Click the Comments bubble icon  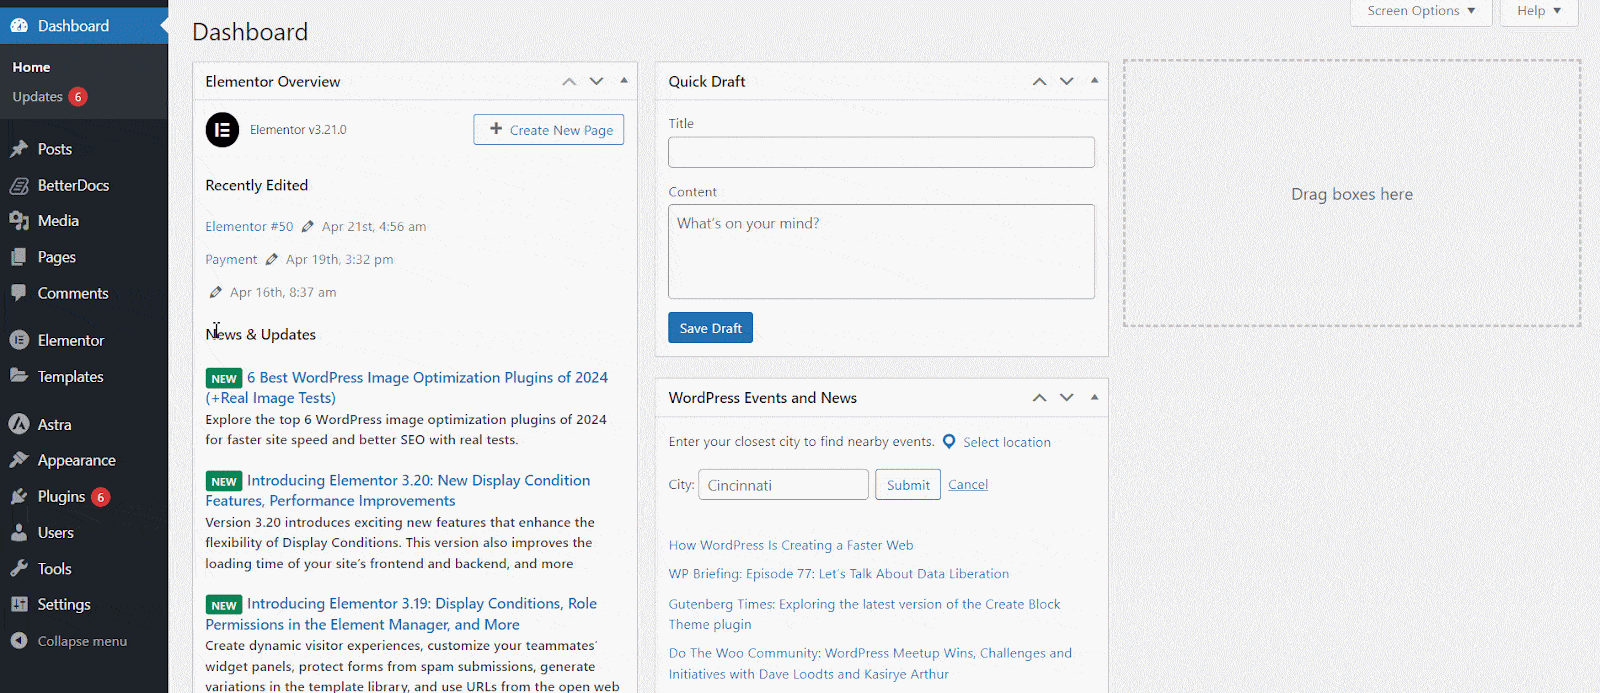[x=19, y=293]
